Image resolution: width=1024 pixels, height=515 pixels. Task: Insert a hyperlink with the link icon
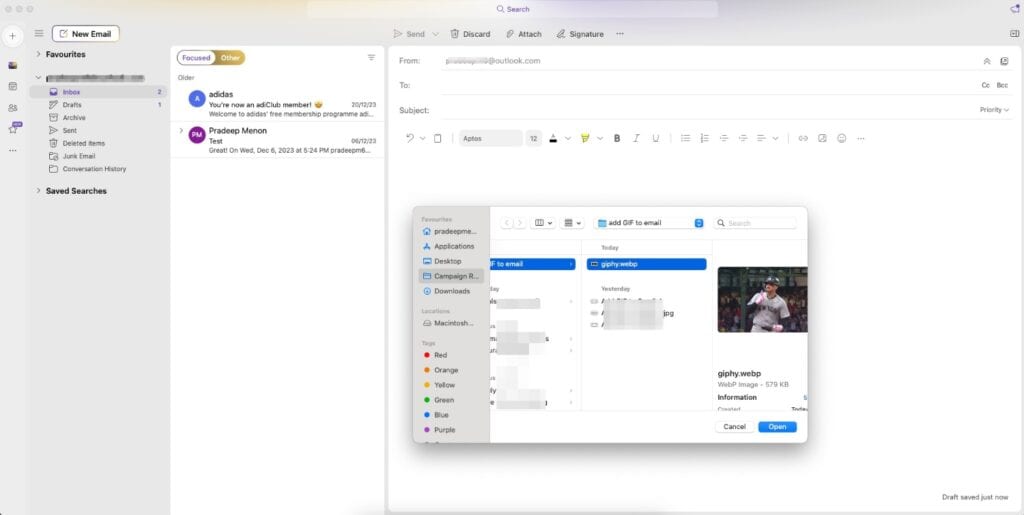click(803, 138)
